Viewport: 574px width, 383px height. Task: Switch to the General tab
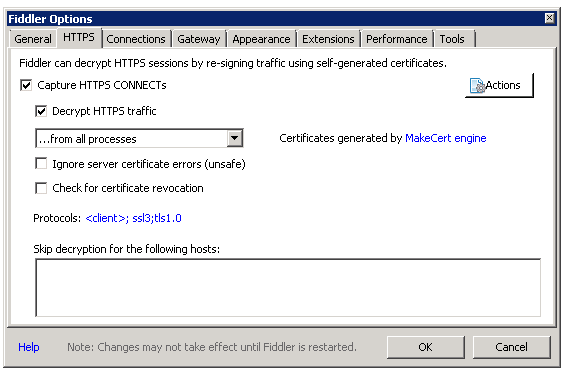pyautogui.click(x=33, y=39)
